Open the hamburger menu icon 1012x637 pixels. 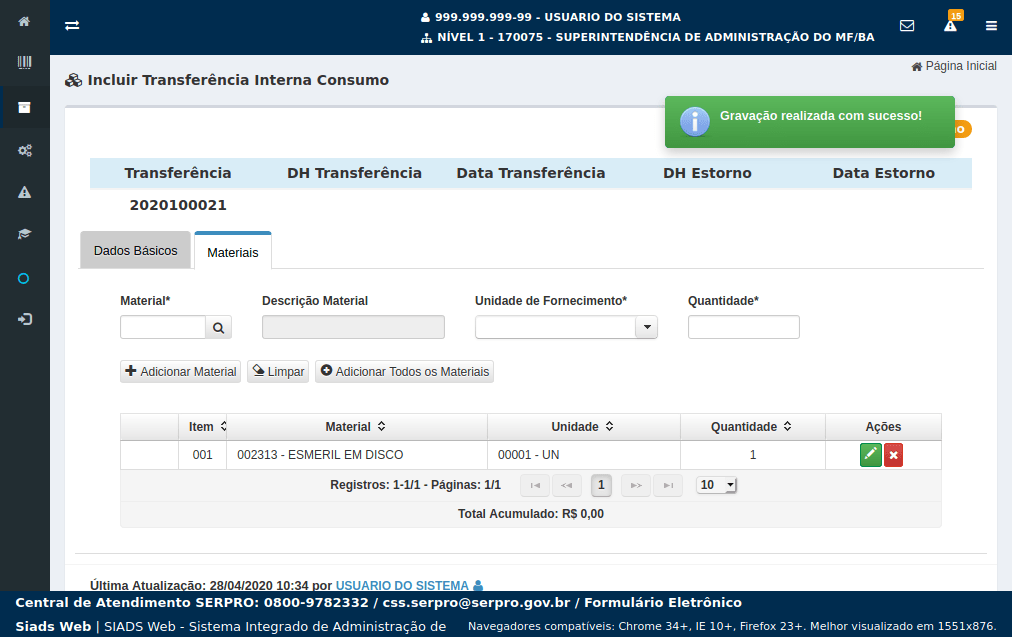point(991,26)
